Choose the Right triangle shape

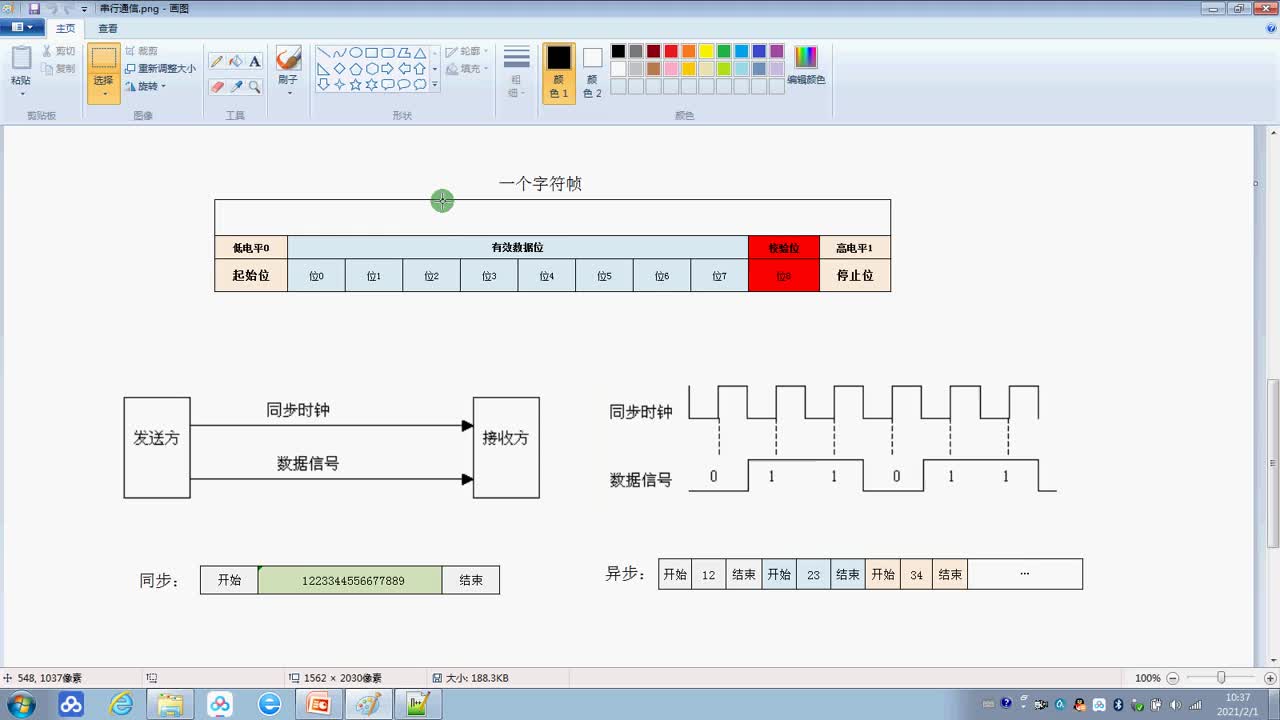click(x=323, y=69)
